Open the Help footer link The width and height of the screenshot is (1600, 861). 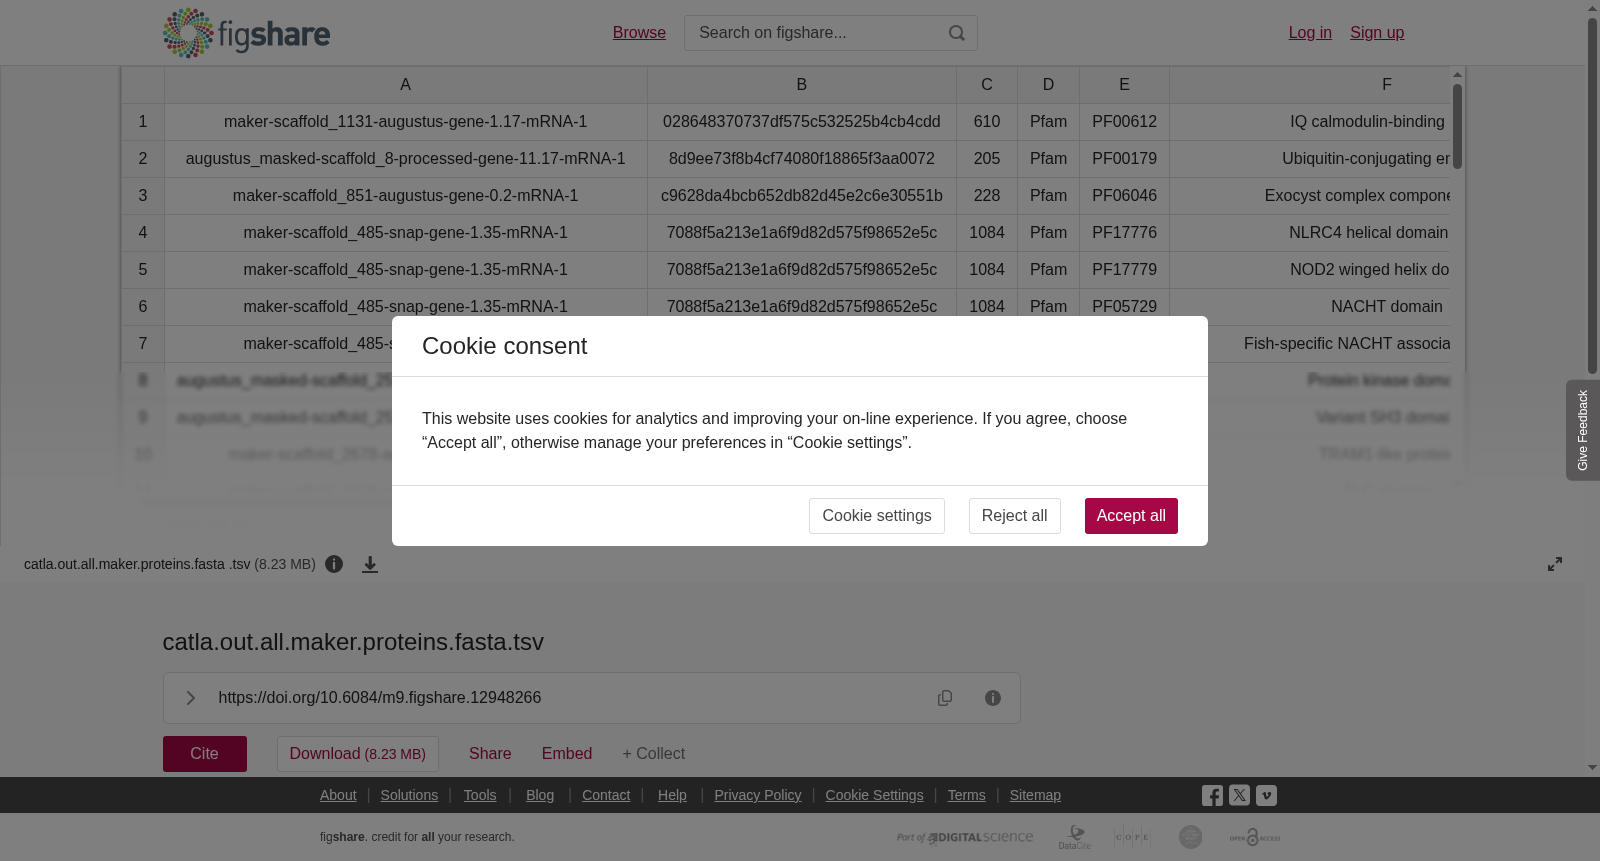coord(672,795)
